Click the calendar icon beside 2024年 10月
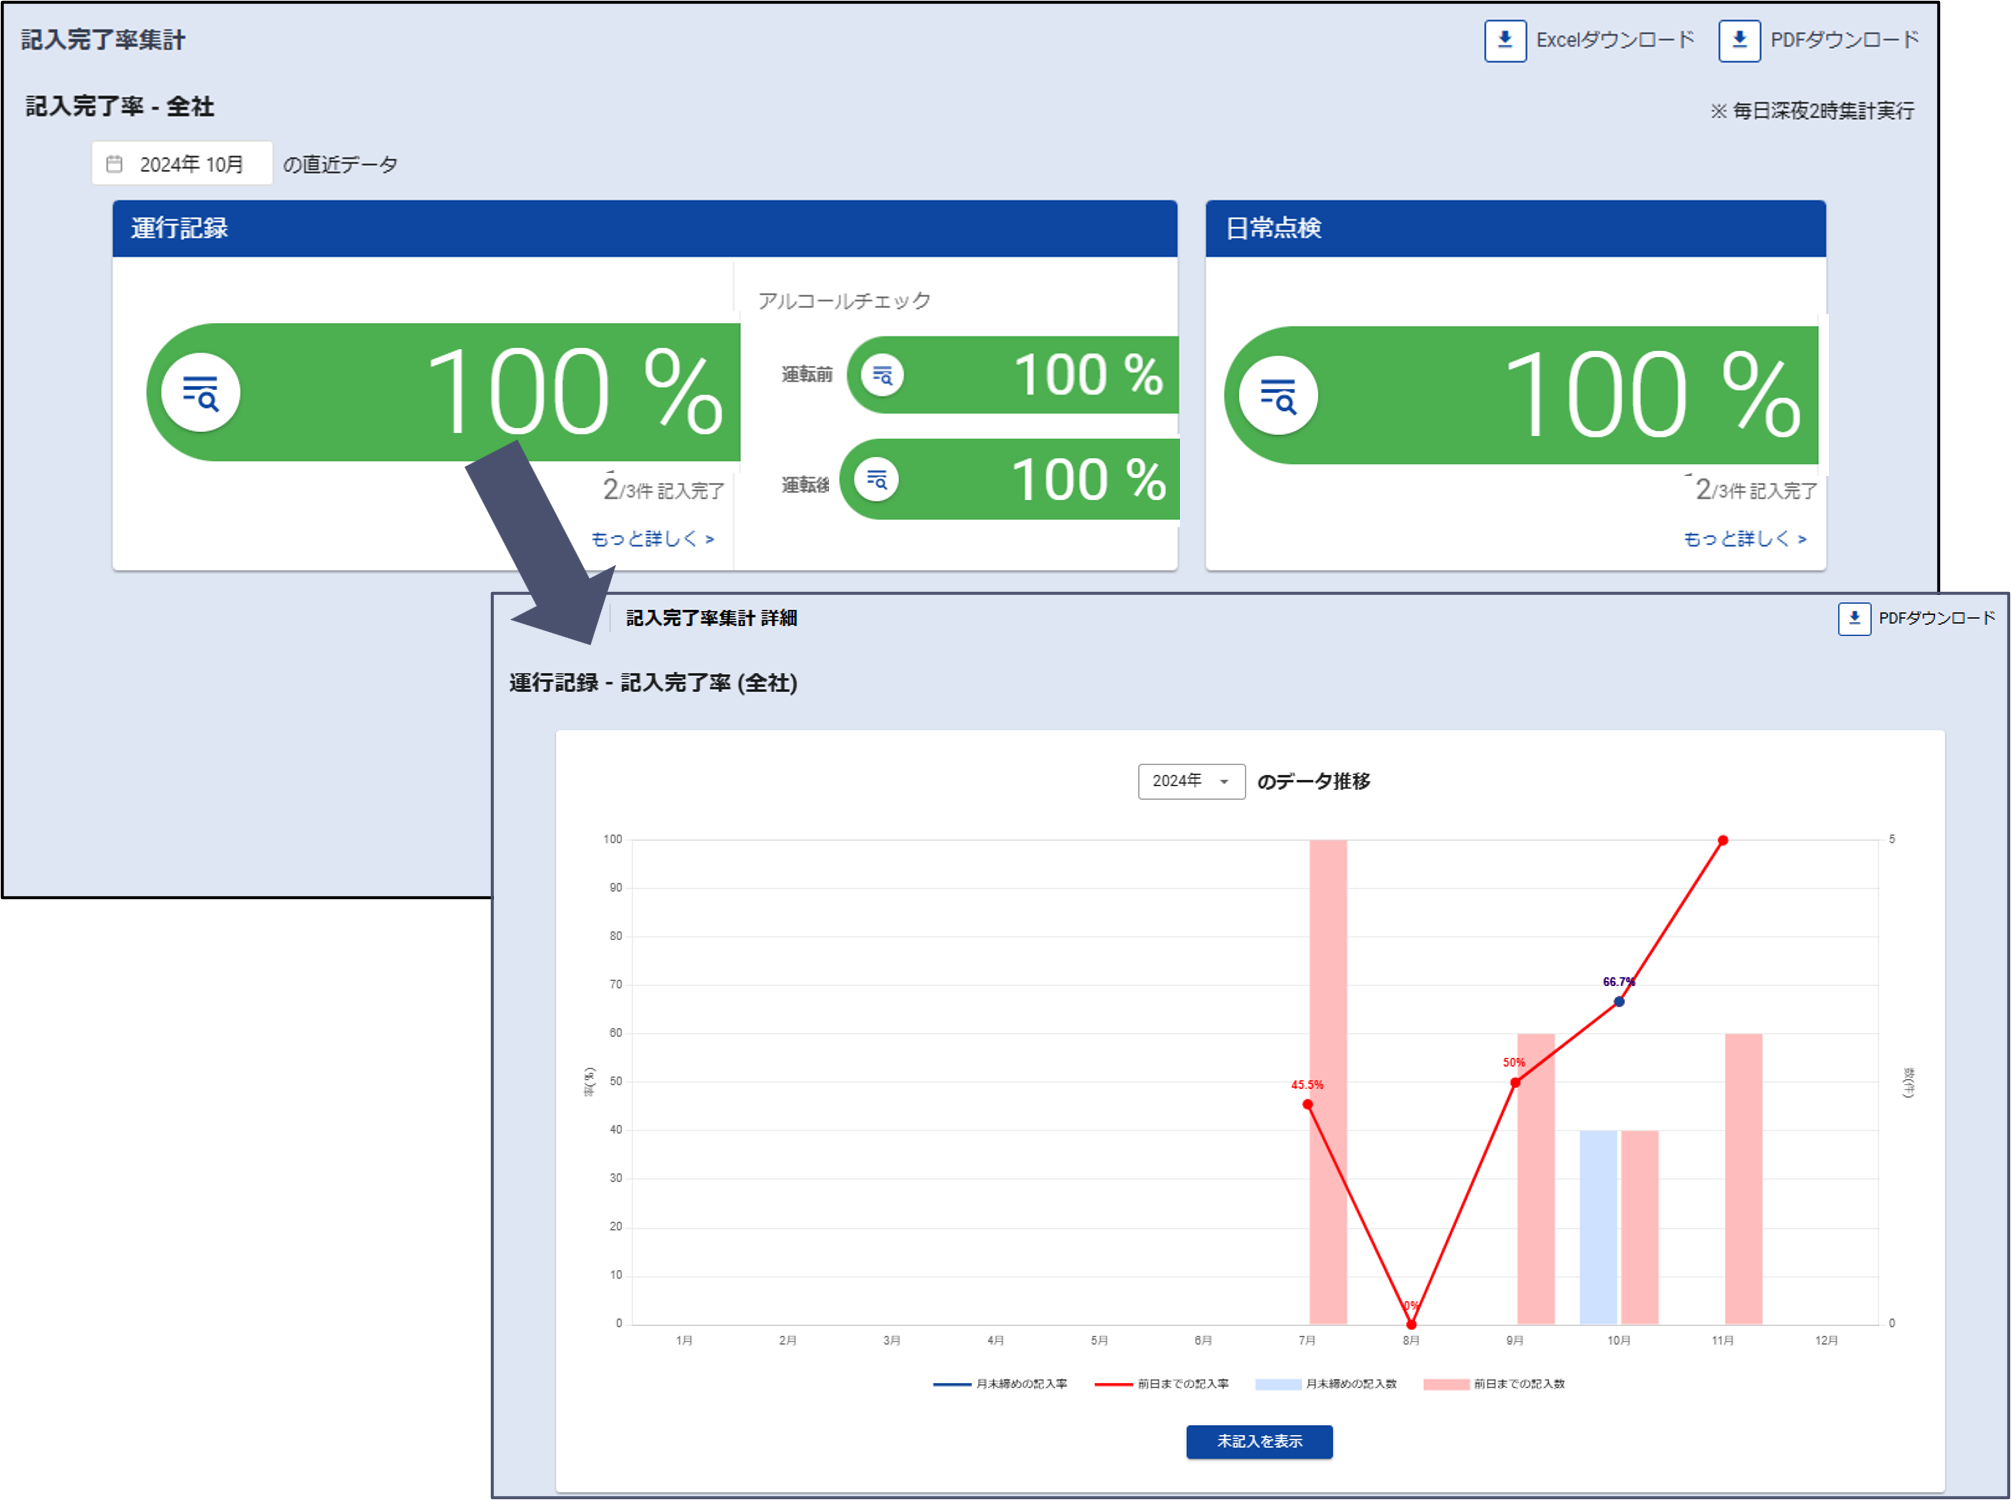Screen dimensions: 2011x1500 (115, 164)
